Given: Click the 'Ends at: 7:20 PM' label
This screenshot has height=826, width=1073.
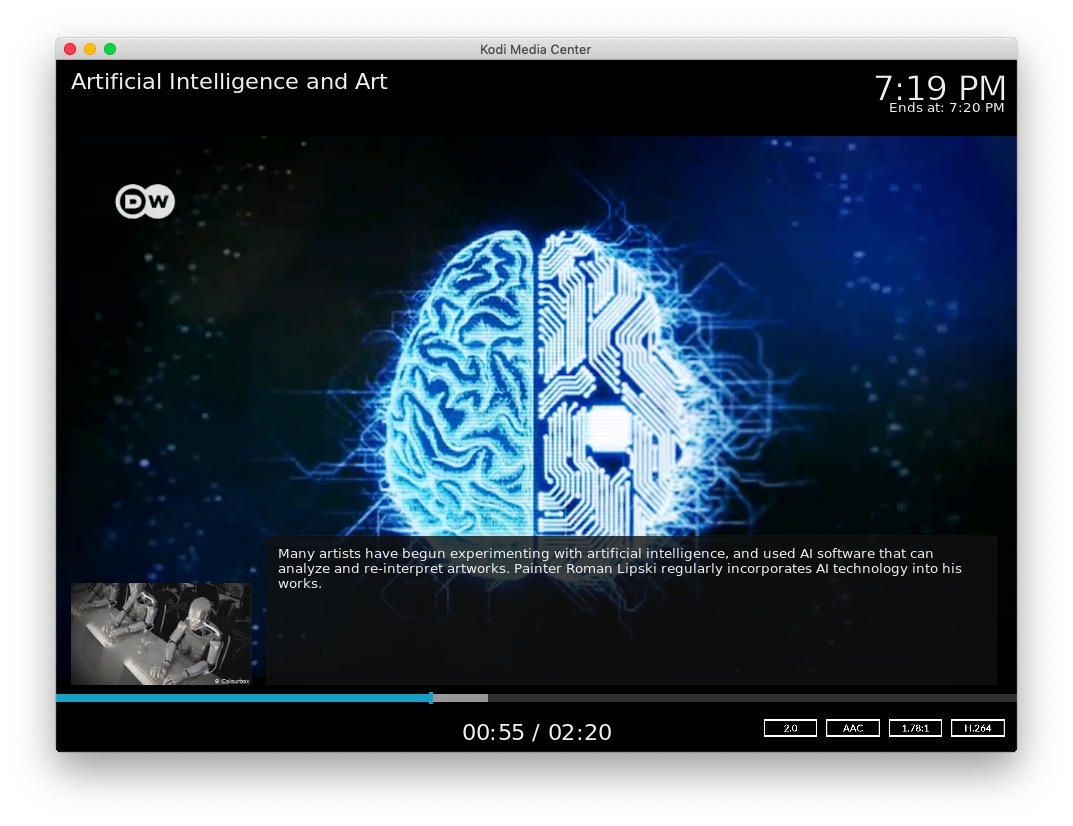Looking at the screenshot, I should [x=946, y=108].
